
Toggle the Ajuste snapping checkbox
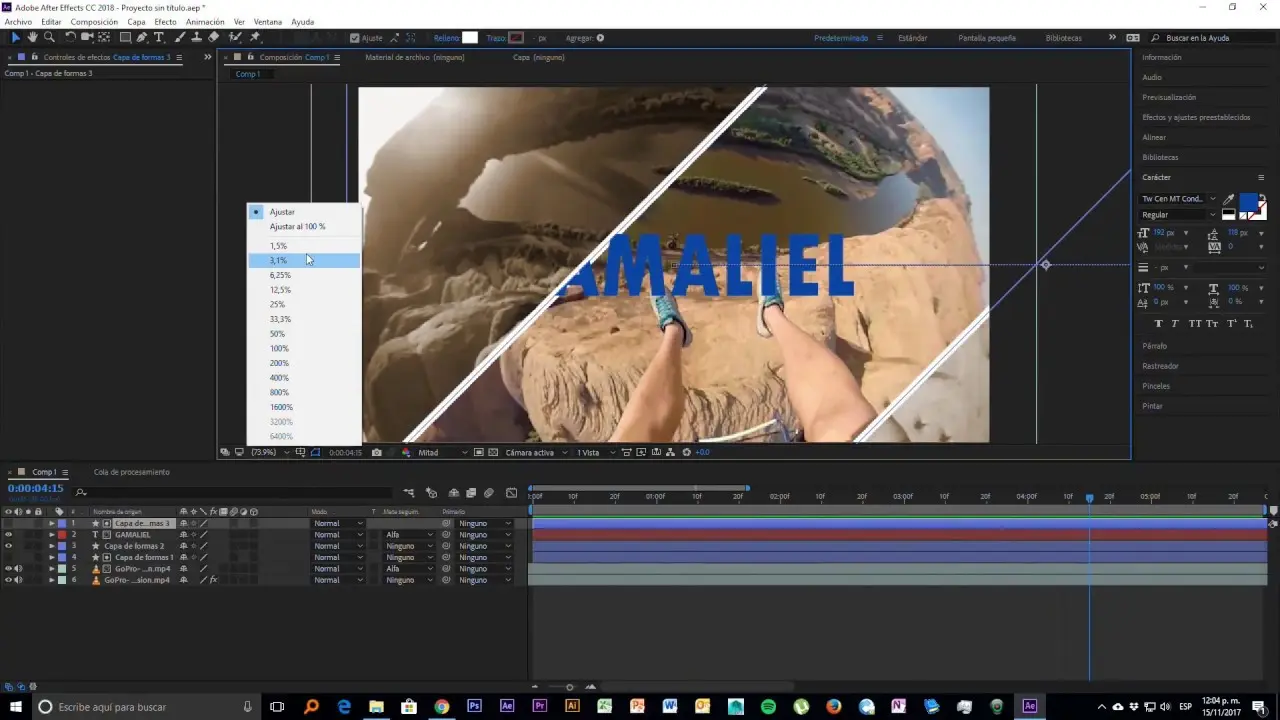[355, 38]
